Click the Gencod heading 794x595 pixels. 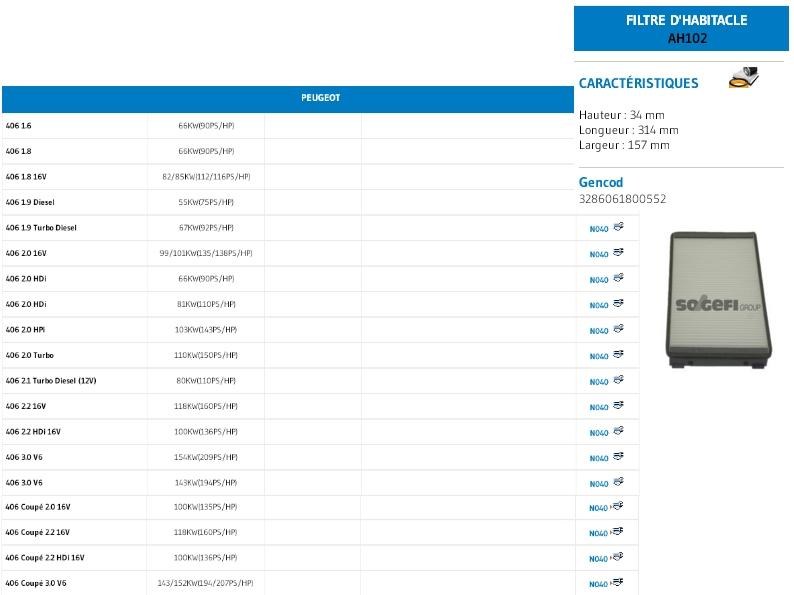click(601, 182)
